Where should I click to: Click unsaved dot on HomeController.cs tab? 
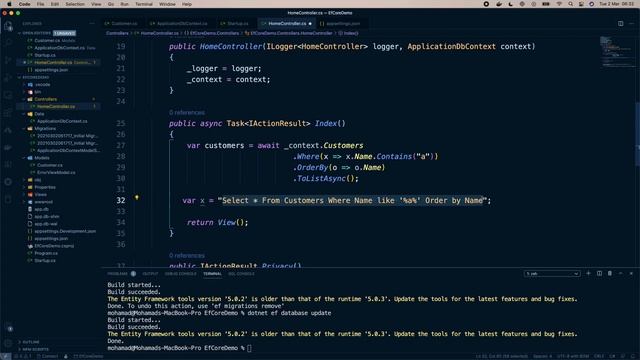click(x=310, y=24)
